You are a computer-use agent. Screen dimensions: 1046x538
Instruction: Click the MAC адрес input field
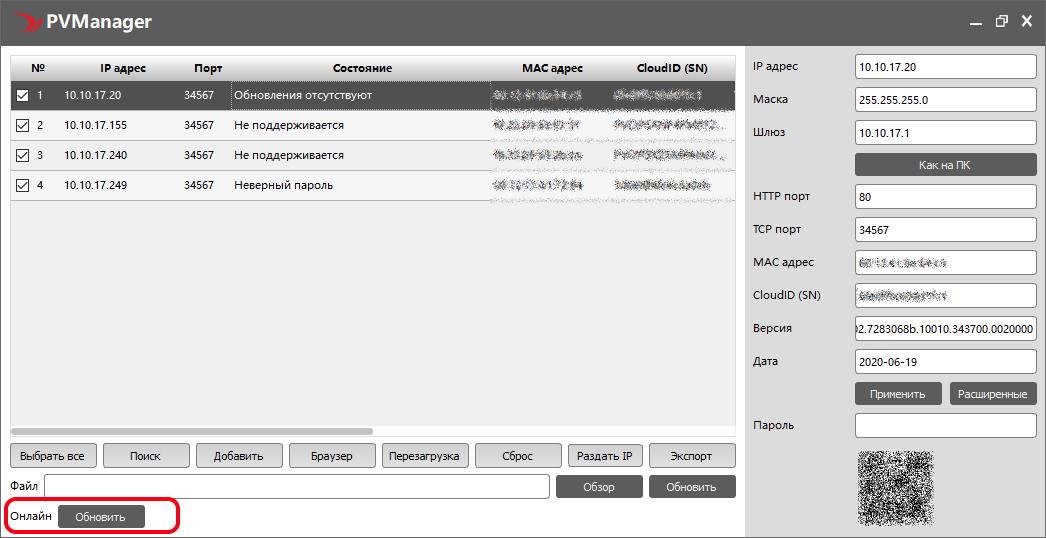[945, 262]
